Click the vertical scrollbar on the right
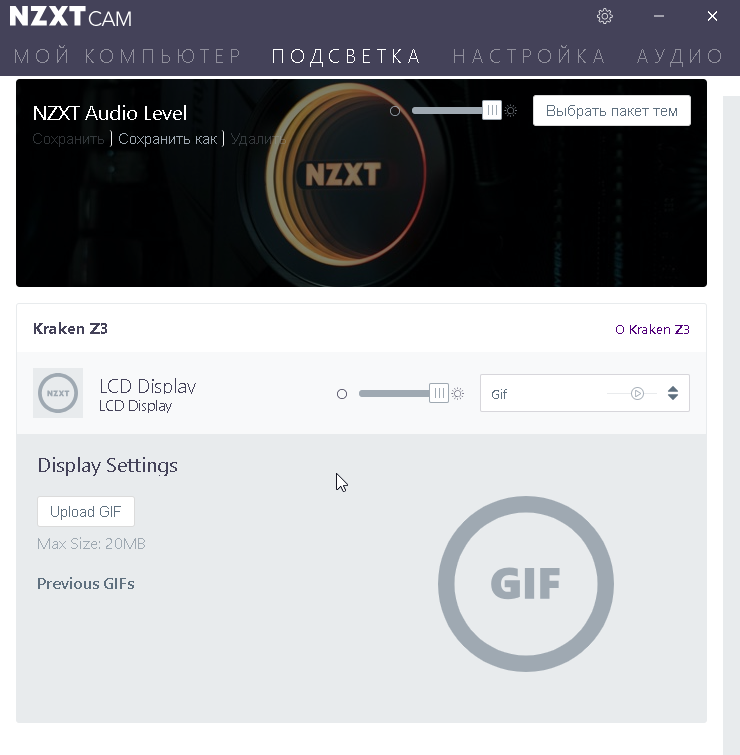Screen dimensions: 740x755 pyautogui.click(x=731, y=424)
